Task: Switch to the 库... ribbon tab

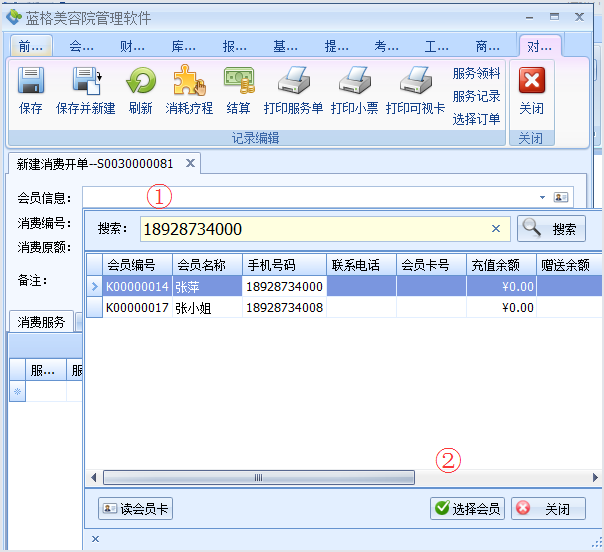Action: tap(183, 46)
